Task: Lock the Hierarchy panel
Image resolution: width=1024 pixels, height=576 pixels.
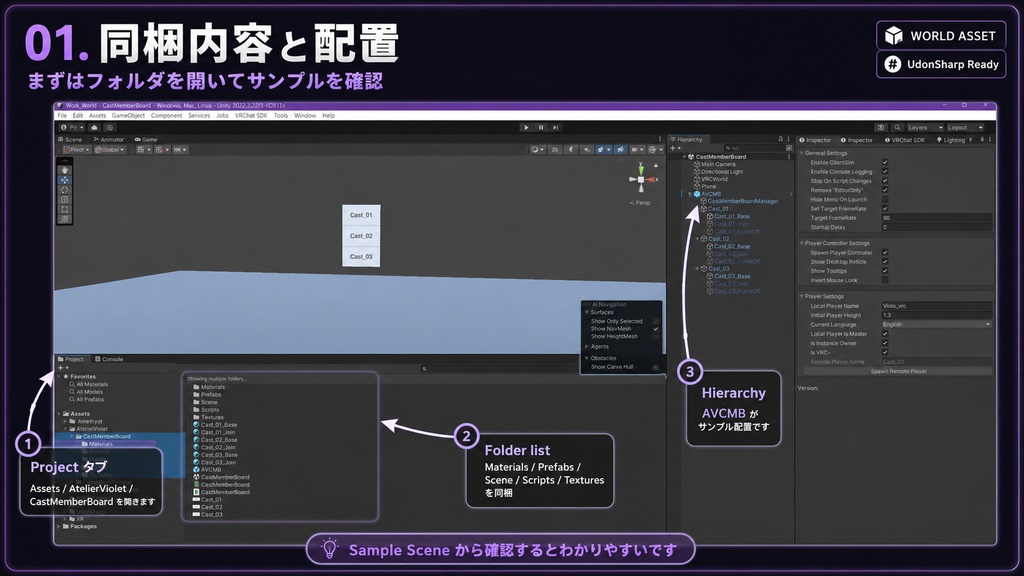Action: [780, 139]
